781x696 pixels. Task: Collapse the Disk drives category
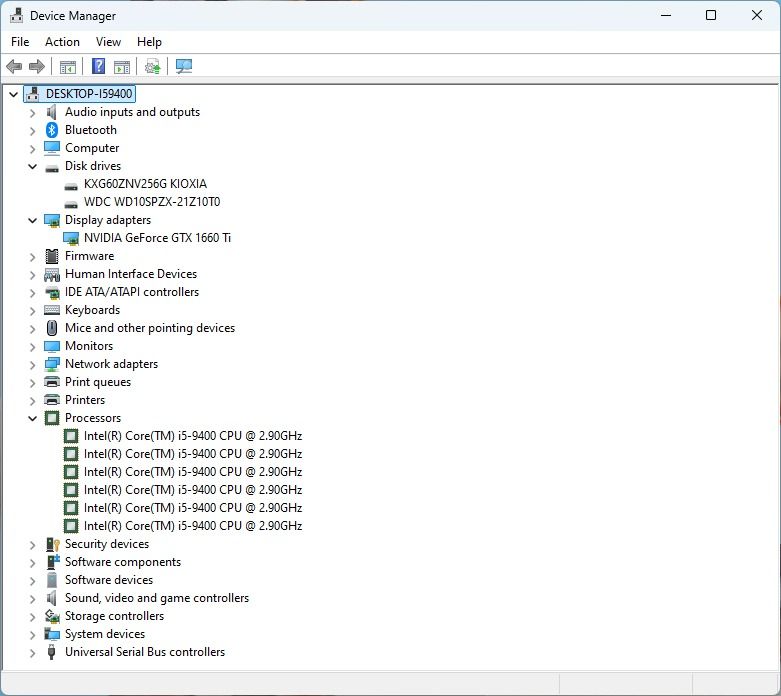point(32,167)
